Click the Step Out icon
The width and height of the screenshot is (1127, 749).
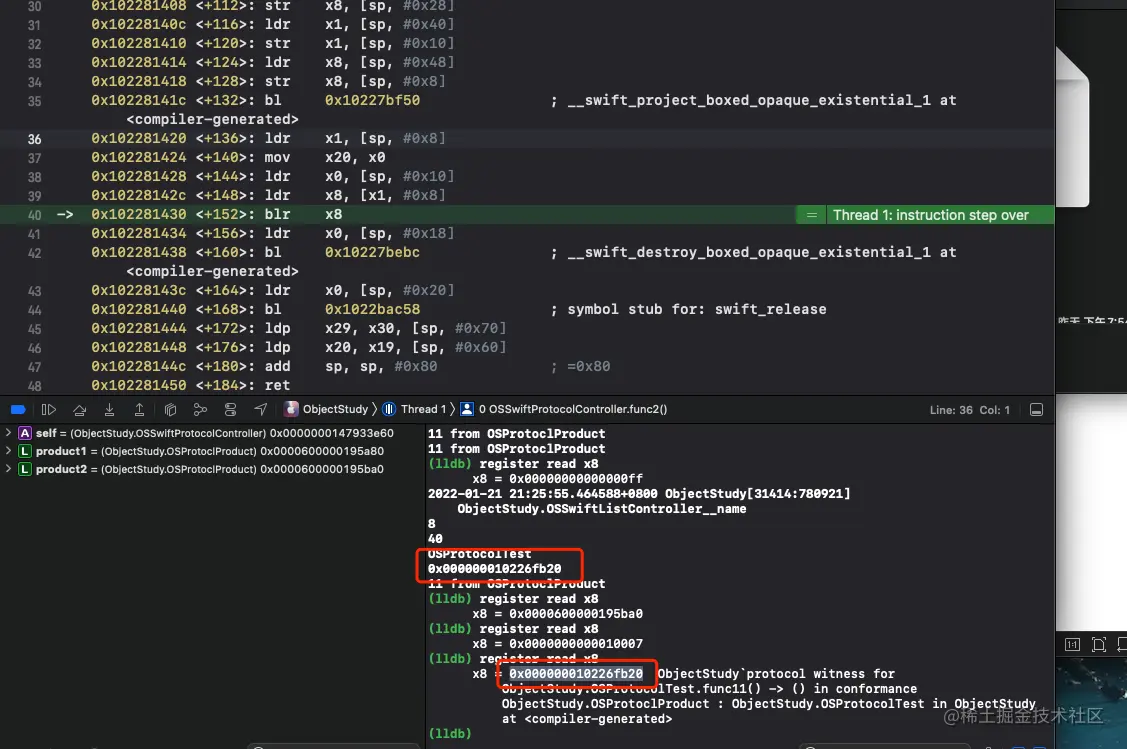[139, 410]
